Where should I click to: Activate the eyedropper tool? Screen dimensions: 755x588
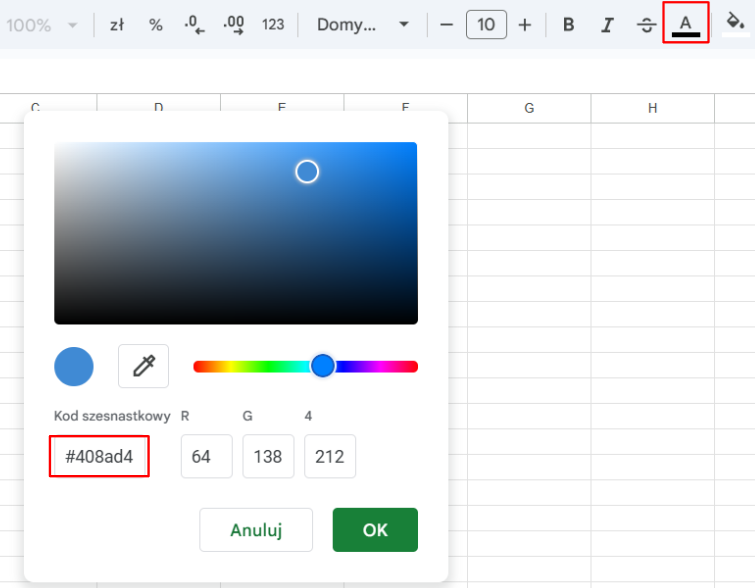click(x=143, y=366)
